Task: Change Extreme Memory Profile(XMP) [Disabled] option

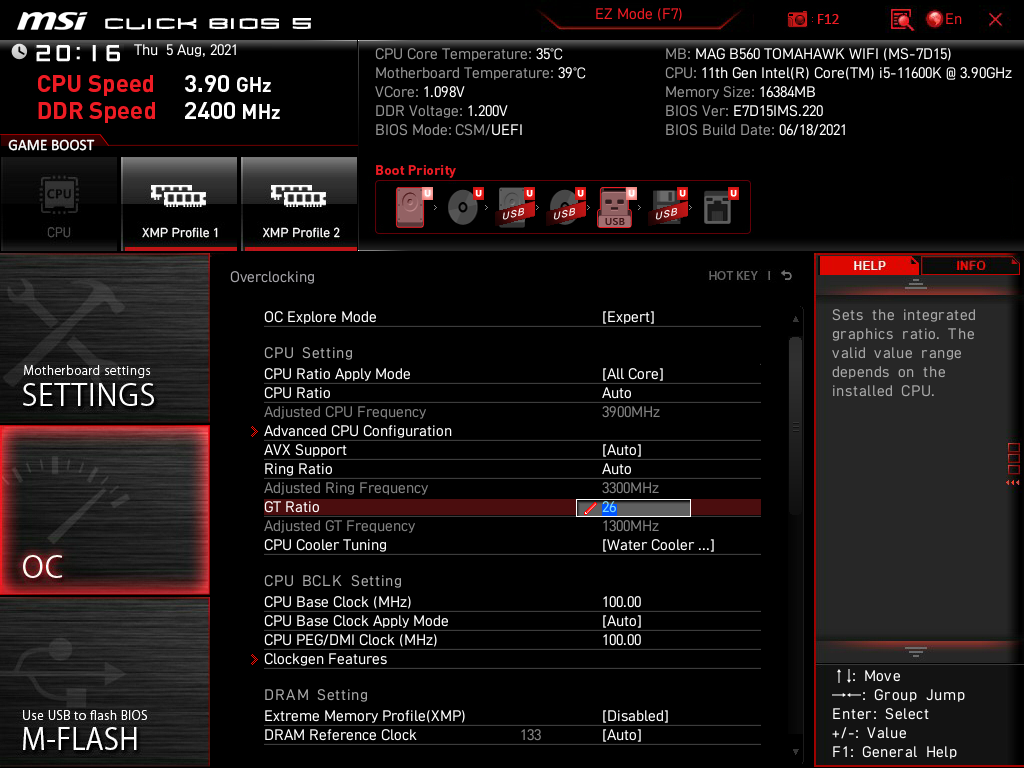Action: coord(635,716)
